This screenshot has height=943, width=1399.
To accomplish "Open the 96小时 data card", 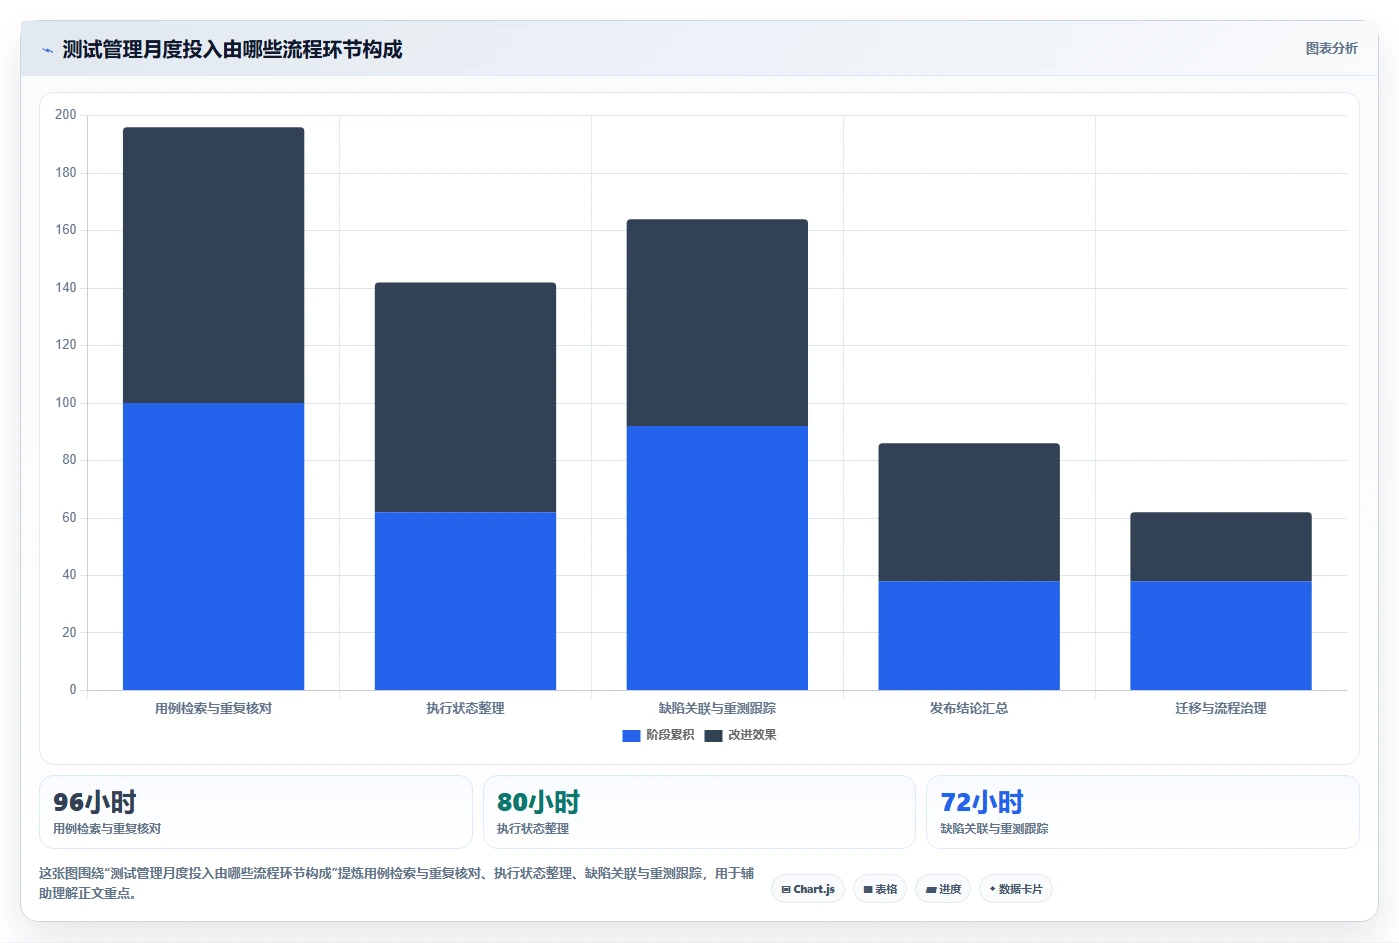I will (x=255, y=812).
